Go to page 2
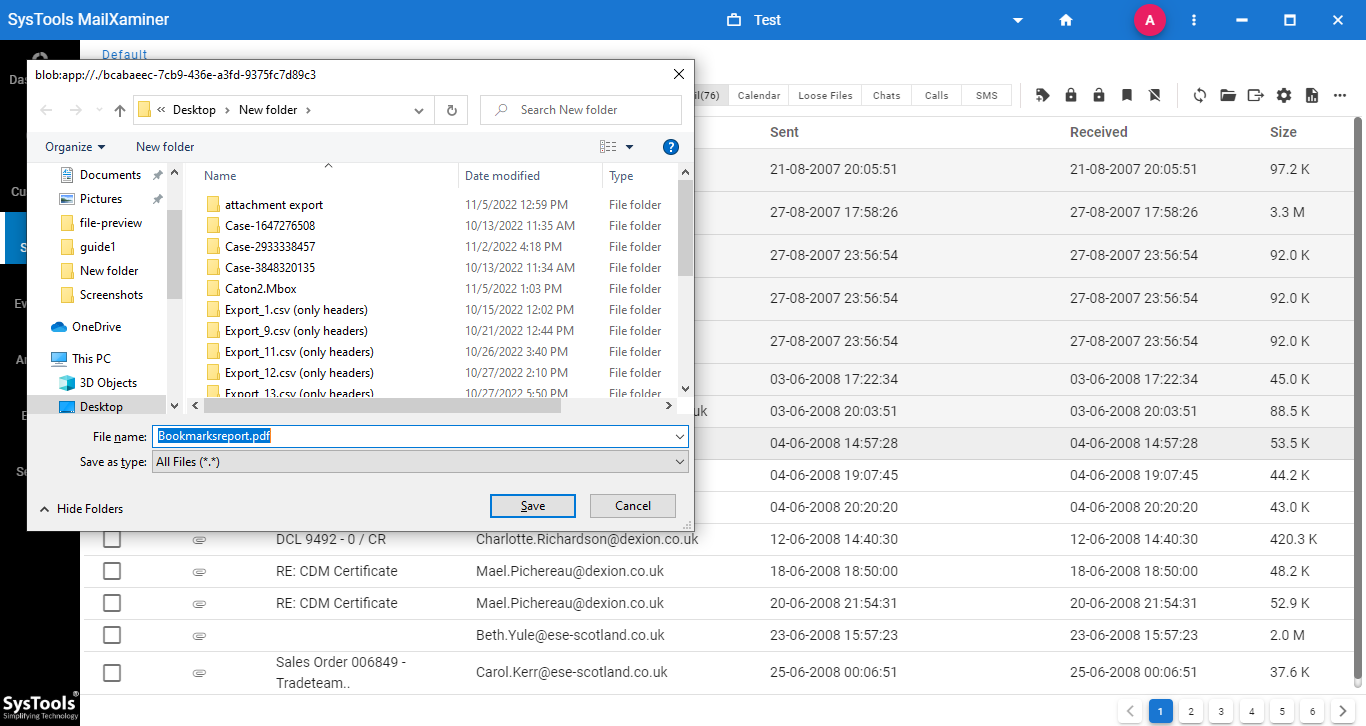Image resolution: width=1366 pixels, height=726 pixels. (x=1191, y=711)
